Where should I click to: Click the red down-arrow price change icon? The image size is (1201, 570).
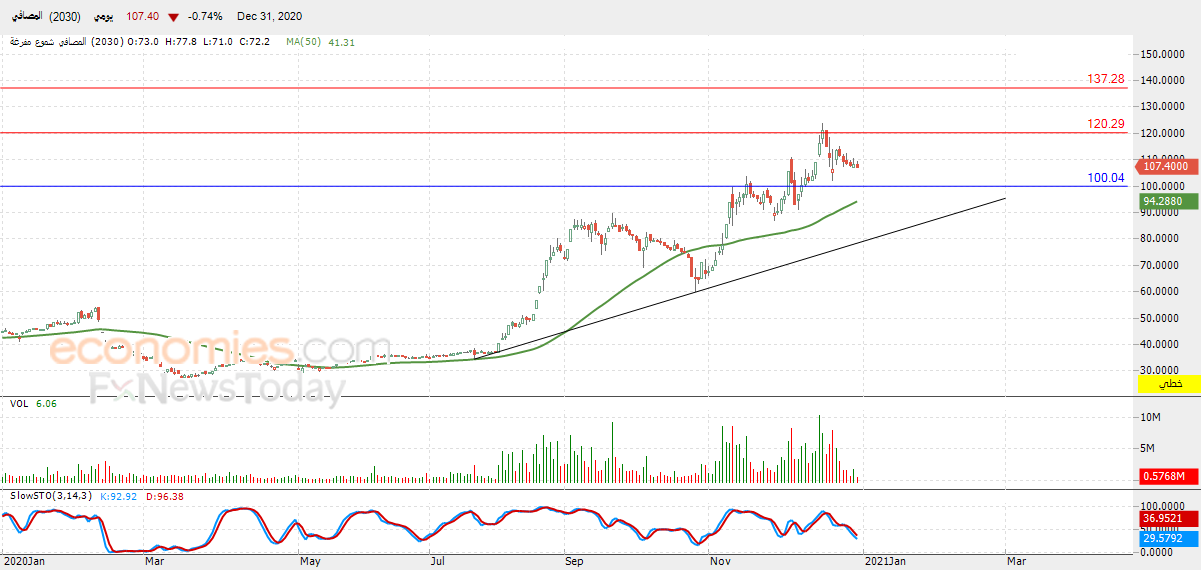pos(174,17)
